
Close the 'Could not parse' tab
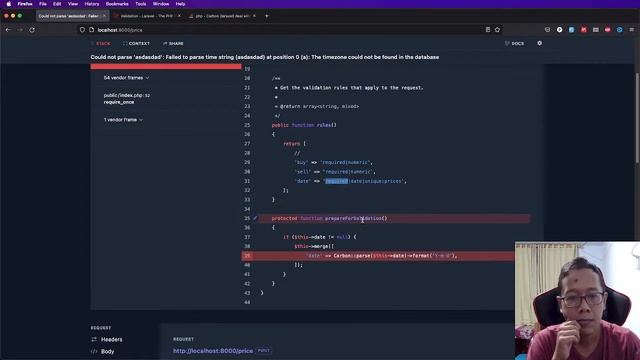pos(104,16)
